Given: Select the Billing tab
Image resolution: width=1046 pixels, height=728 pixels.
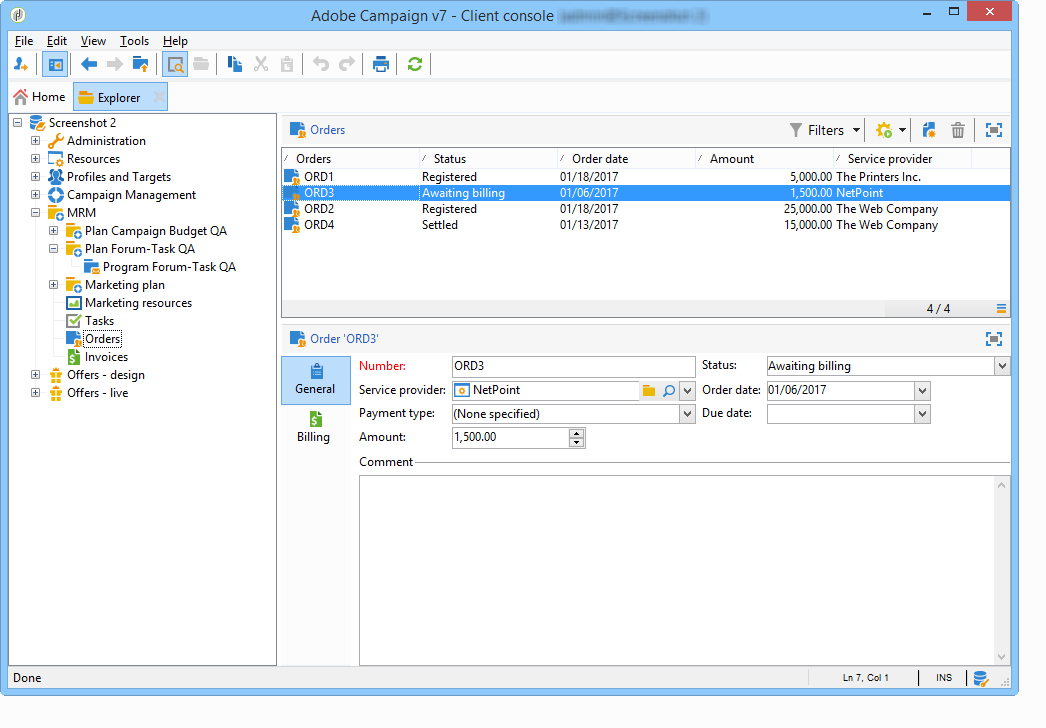Looking at the screenshot, I should (x=314, y=427).
